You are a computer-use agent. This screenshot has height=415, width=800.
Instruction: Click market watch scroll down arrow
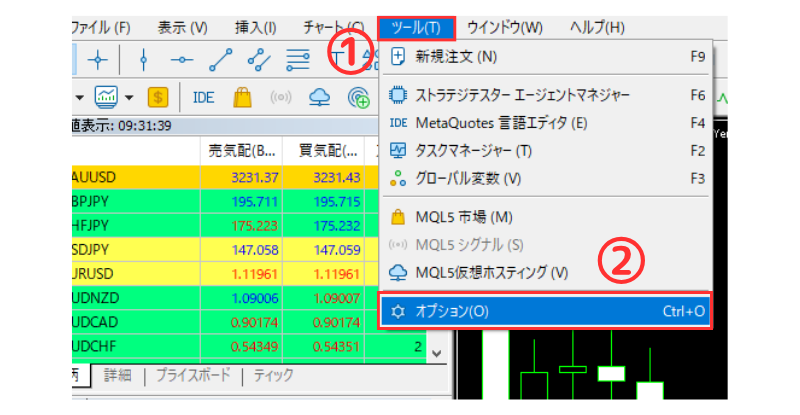(x=437, y=353)
